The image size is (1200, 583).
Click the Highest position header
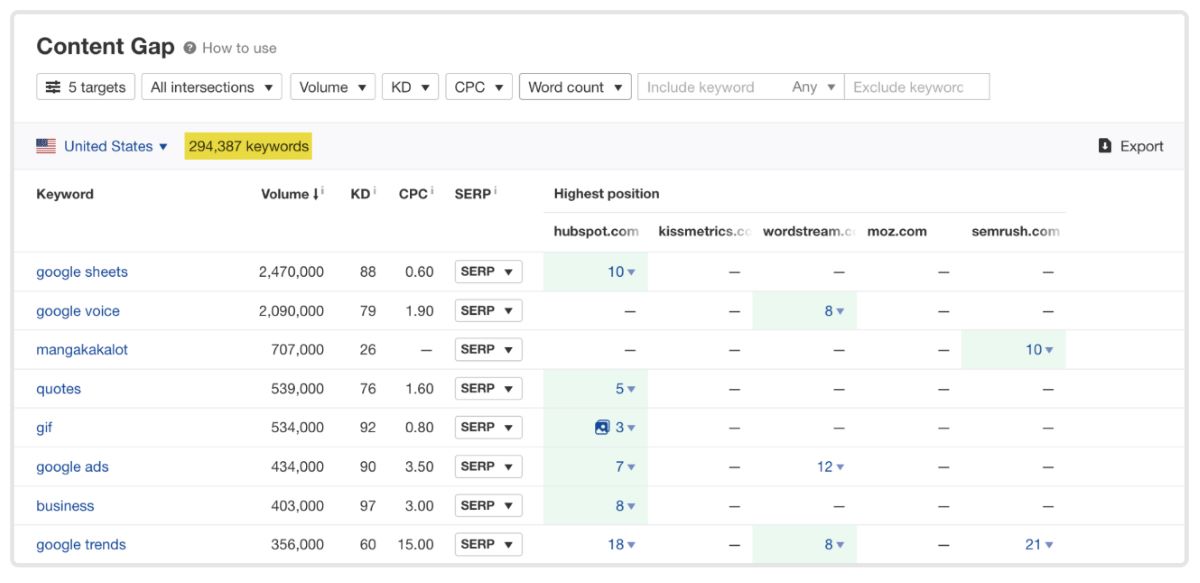click(x=606, y=194)
